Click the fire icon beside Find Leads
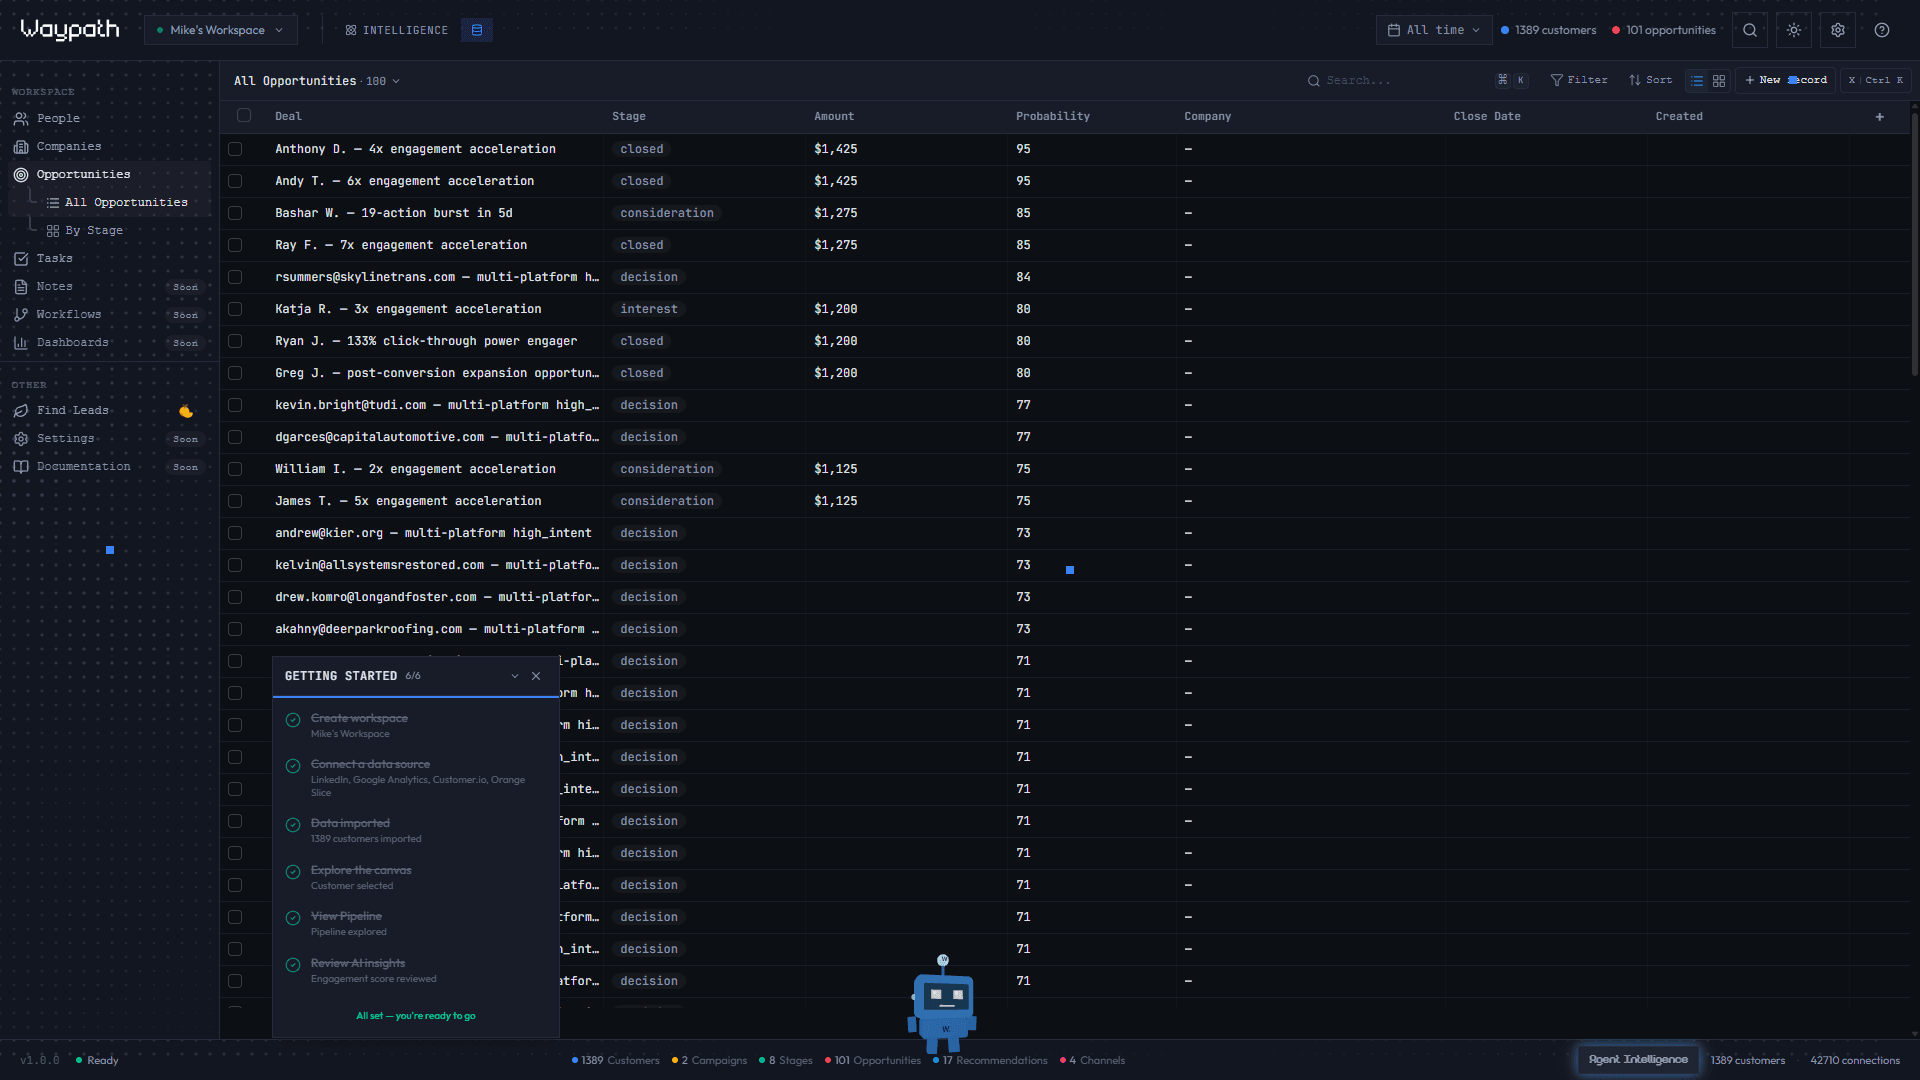1920x1080 pixels. pyautogui.click(x=185, y=410)
